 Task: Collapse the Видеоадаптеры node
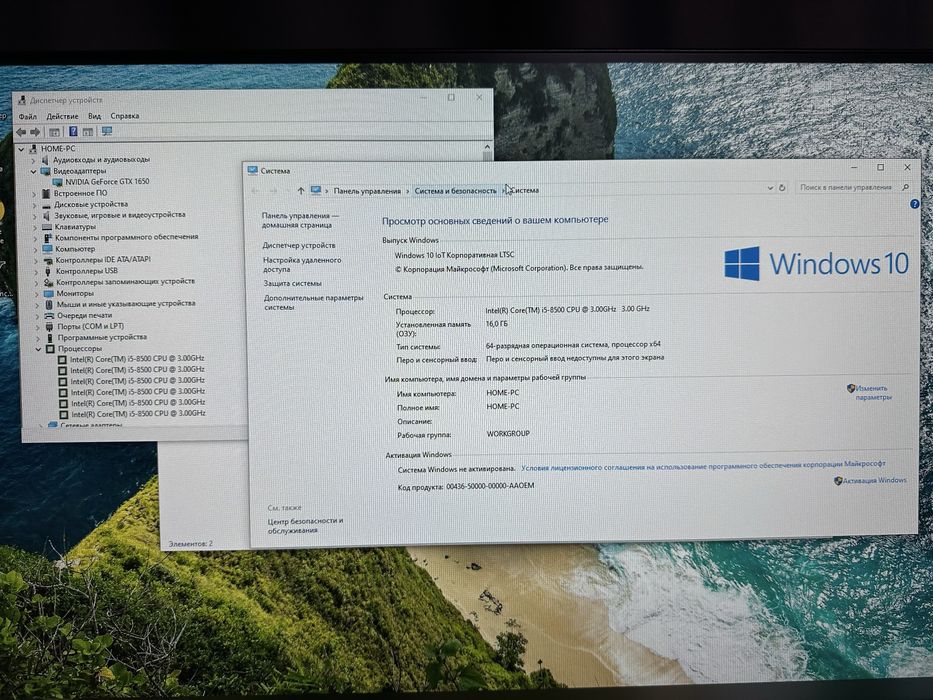point(33,171)
